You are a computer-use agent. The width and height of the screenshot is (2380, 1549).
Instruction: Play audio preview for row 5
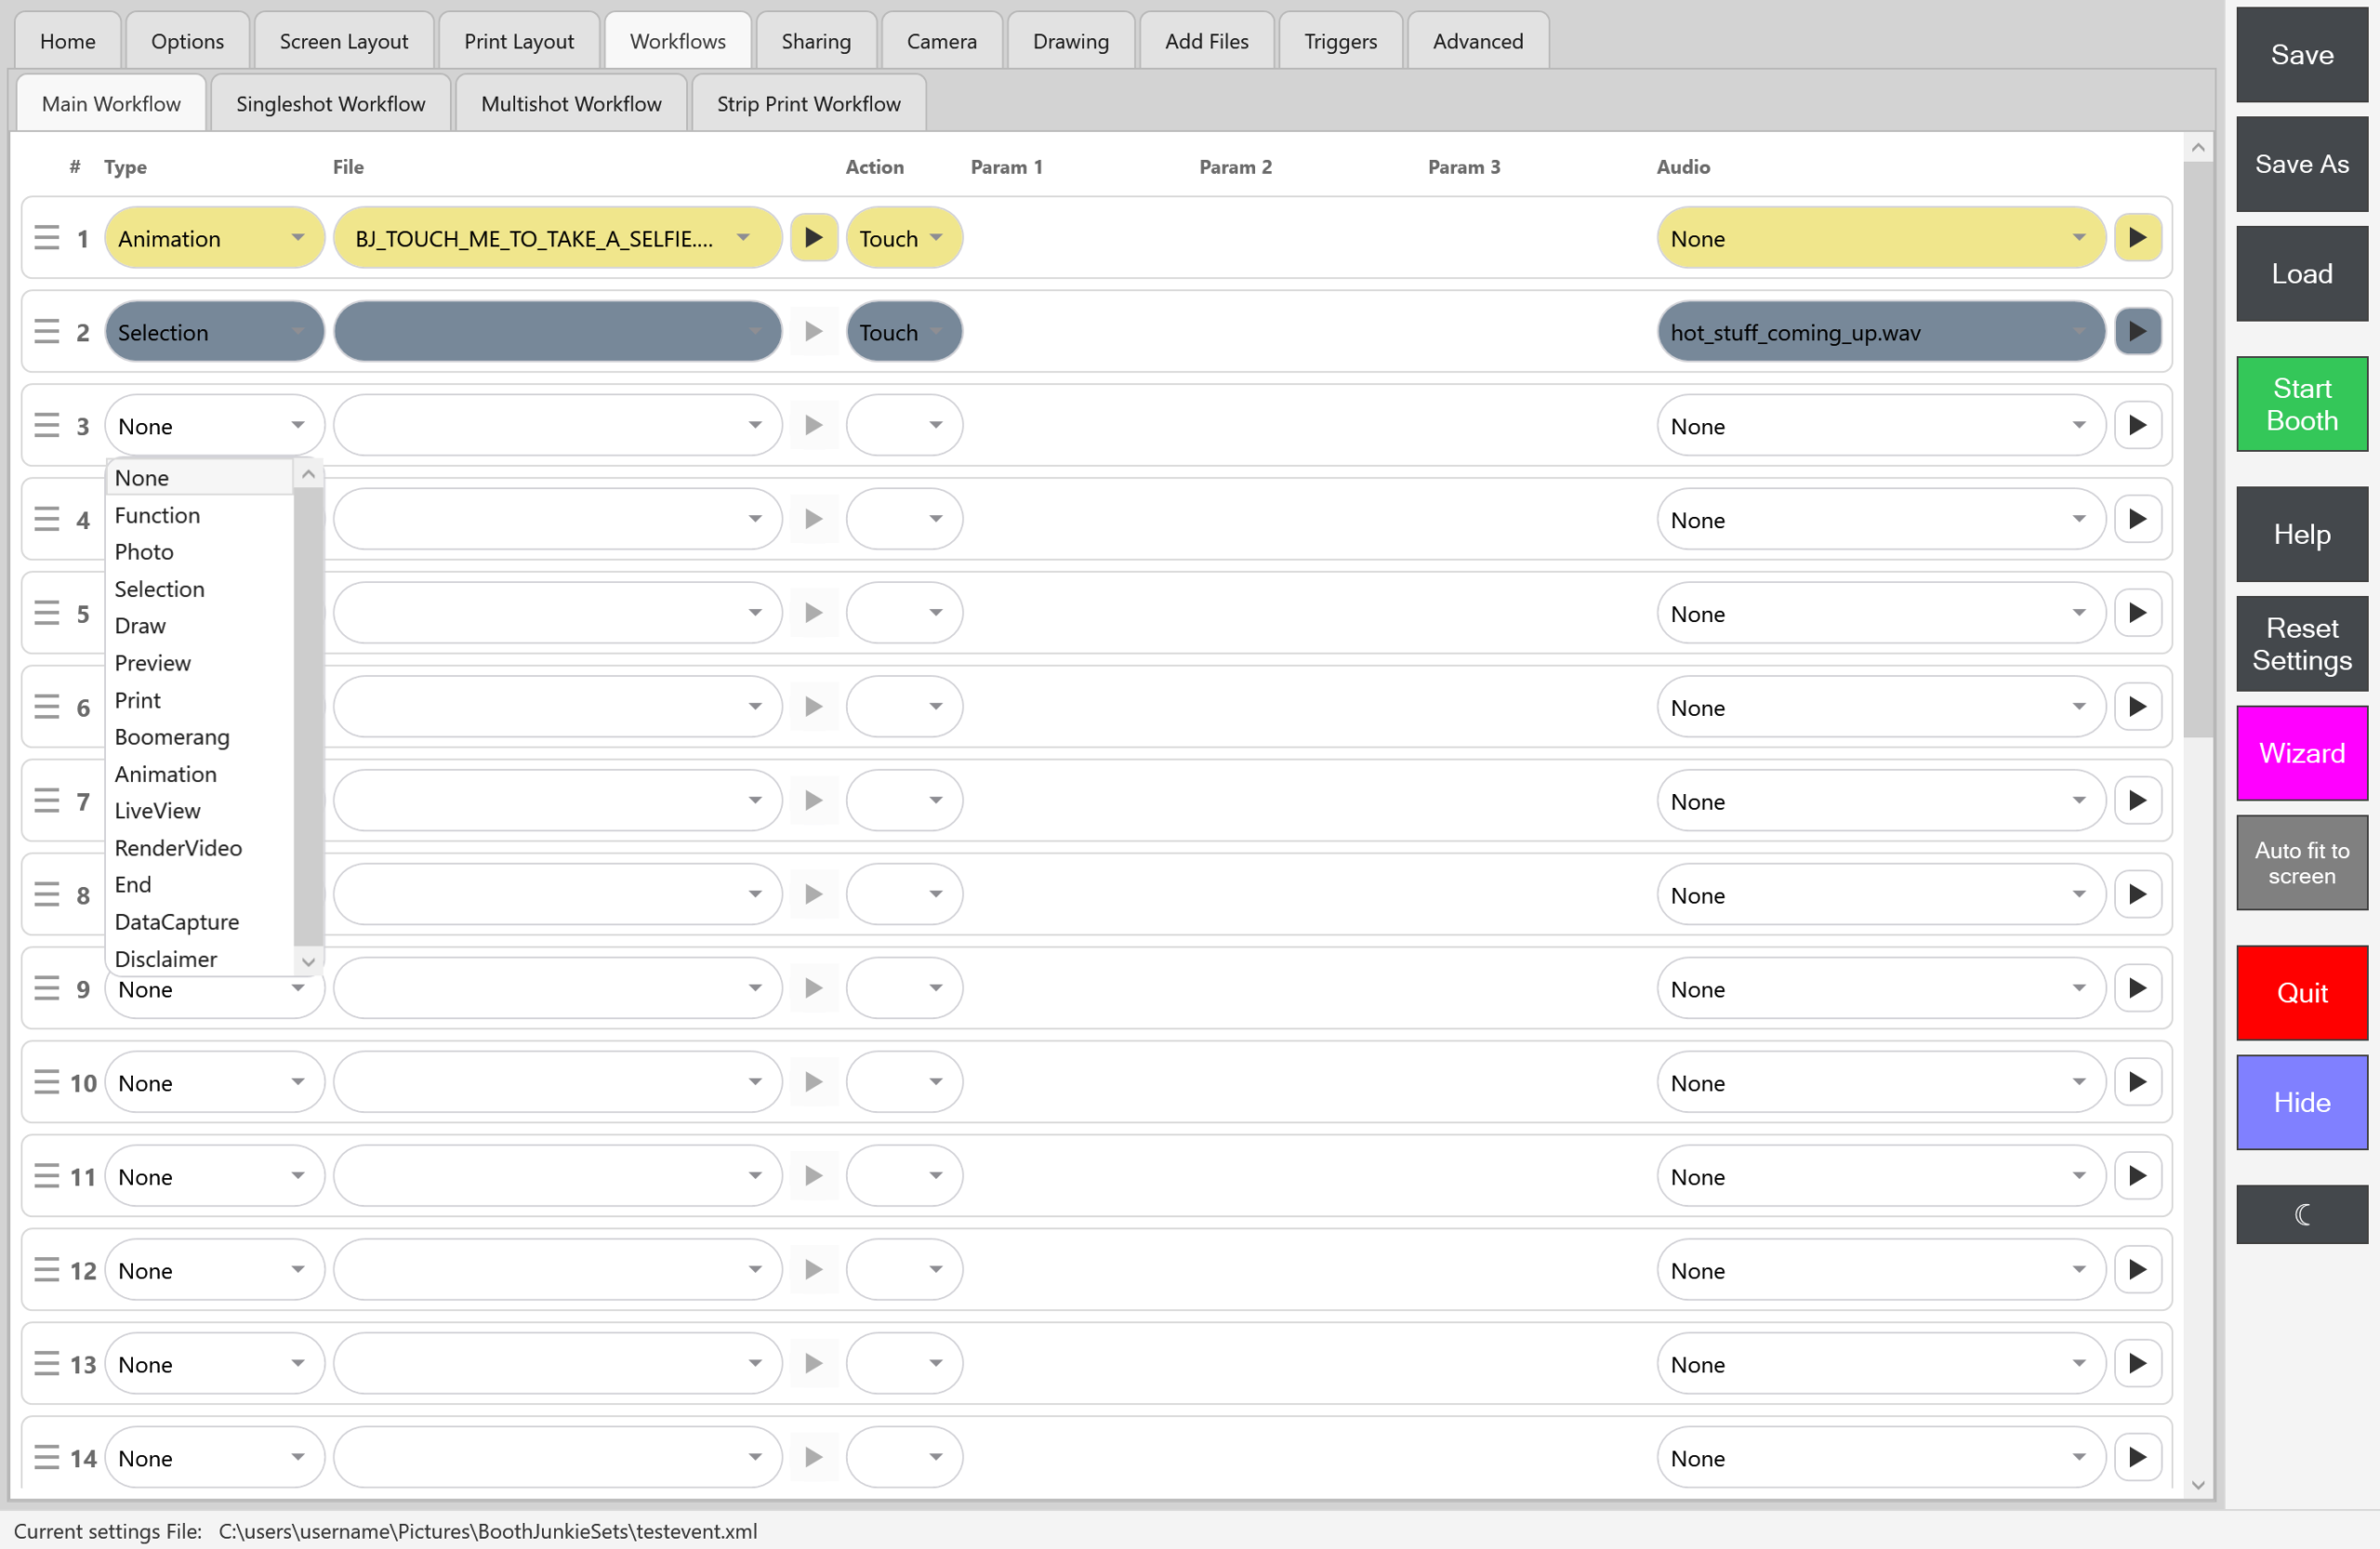[x=2137, y=613]
